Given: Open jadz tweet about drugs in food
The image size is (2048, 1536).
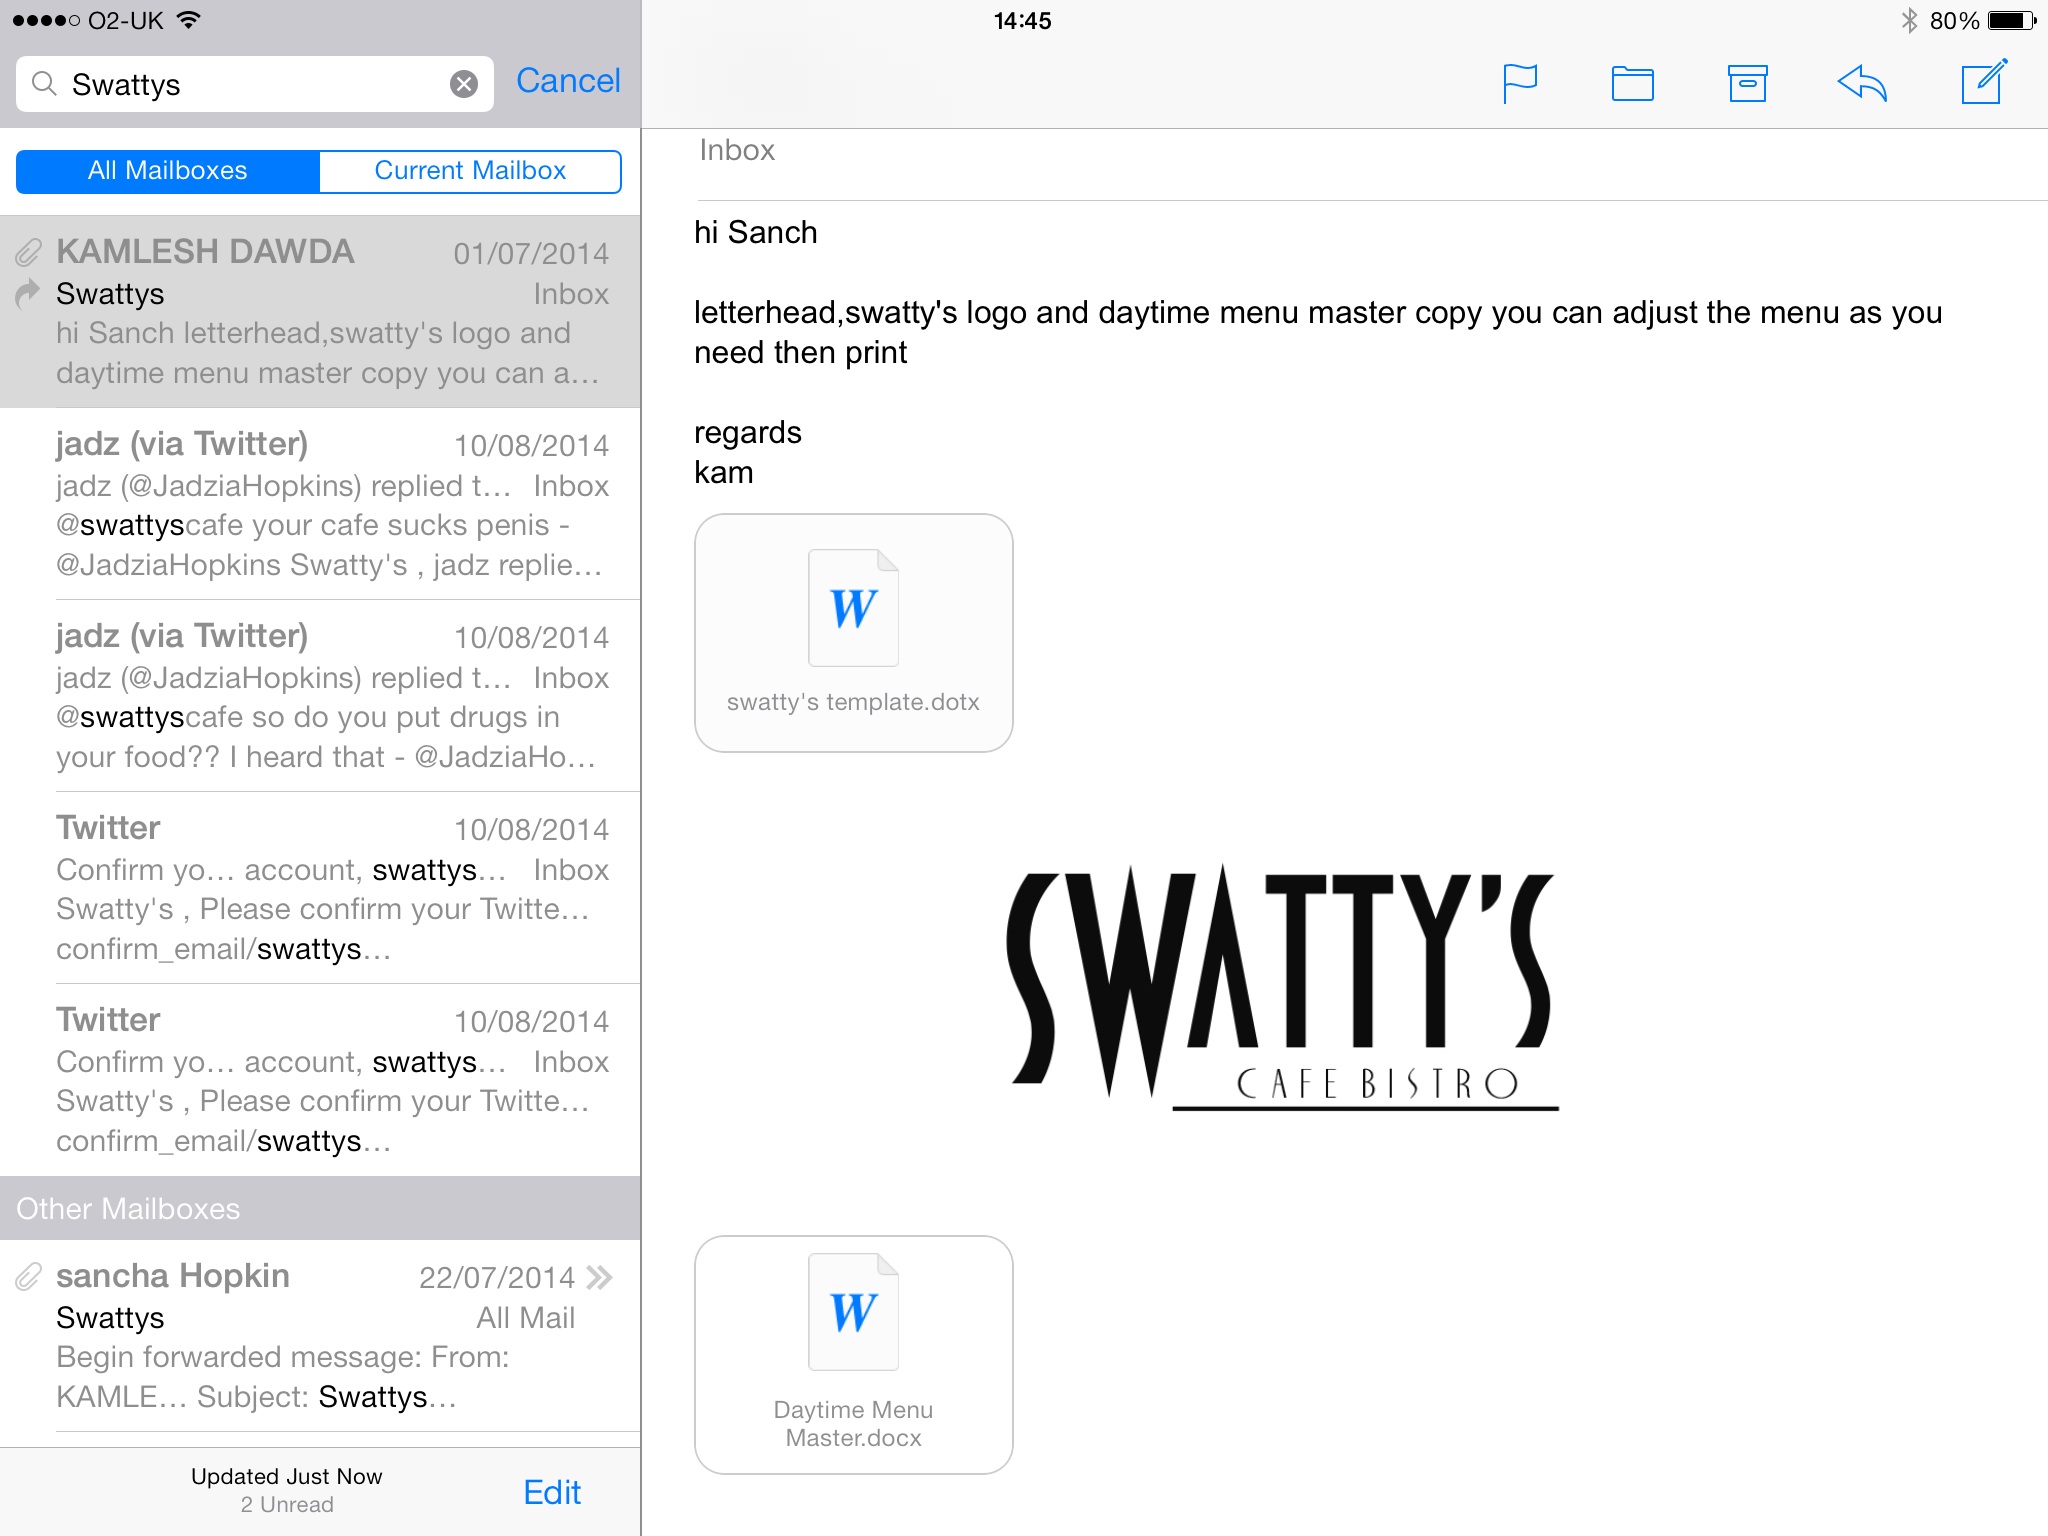Looking at the screenshot, I should [x=320, y=696].
